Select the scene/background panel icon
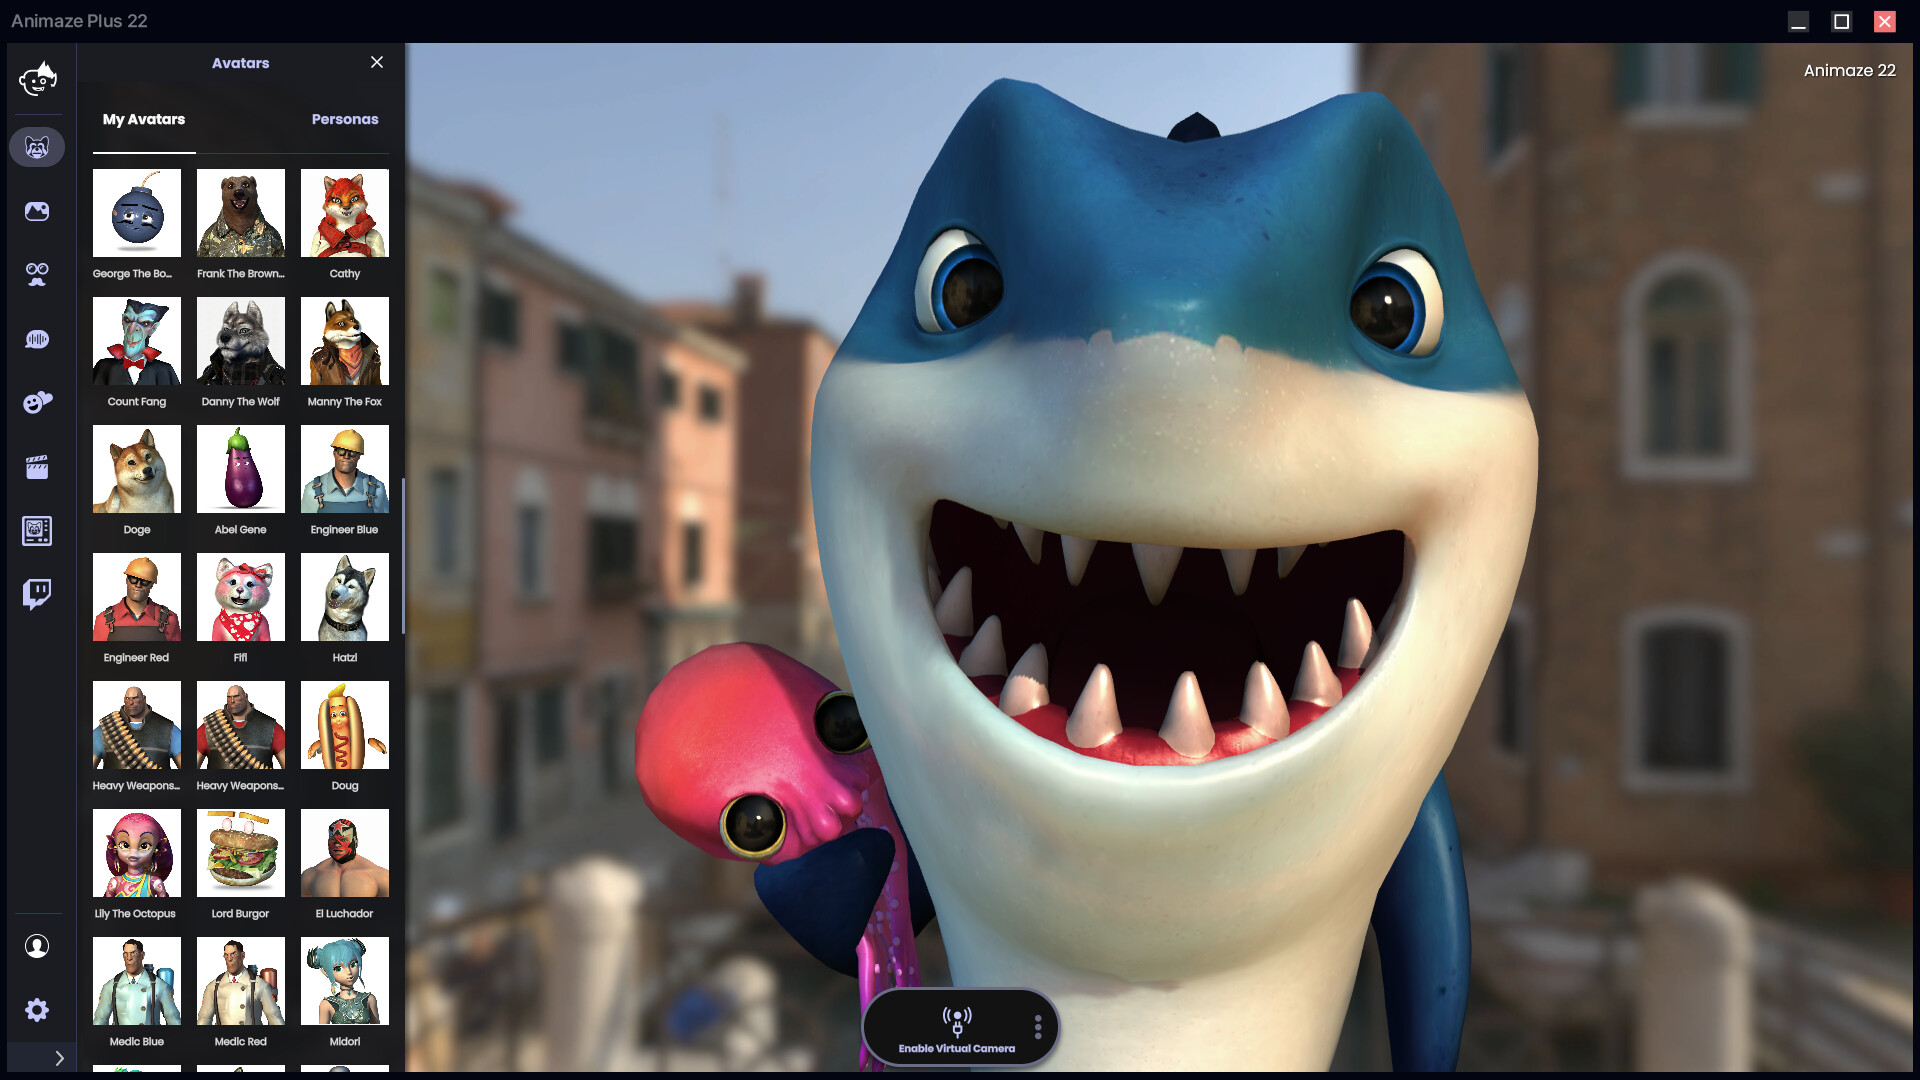1920x1080 pixels. [36, 211]
